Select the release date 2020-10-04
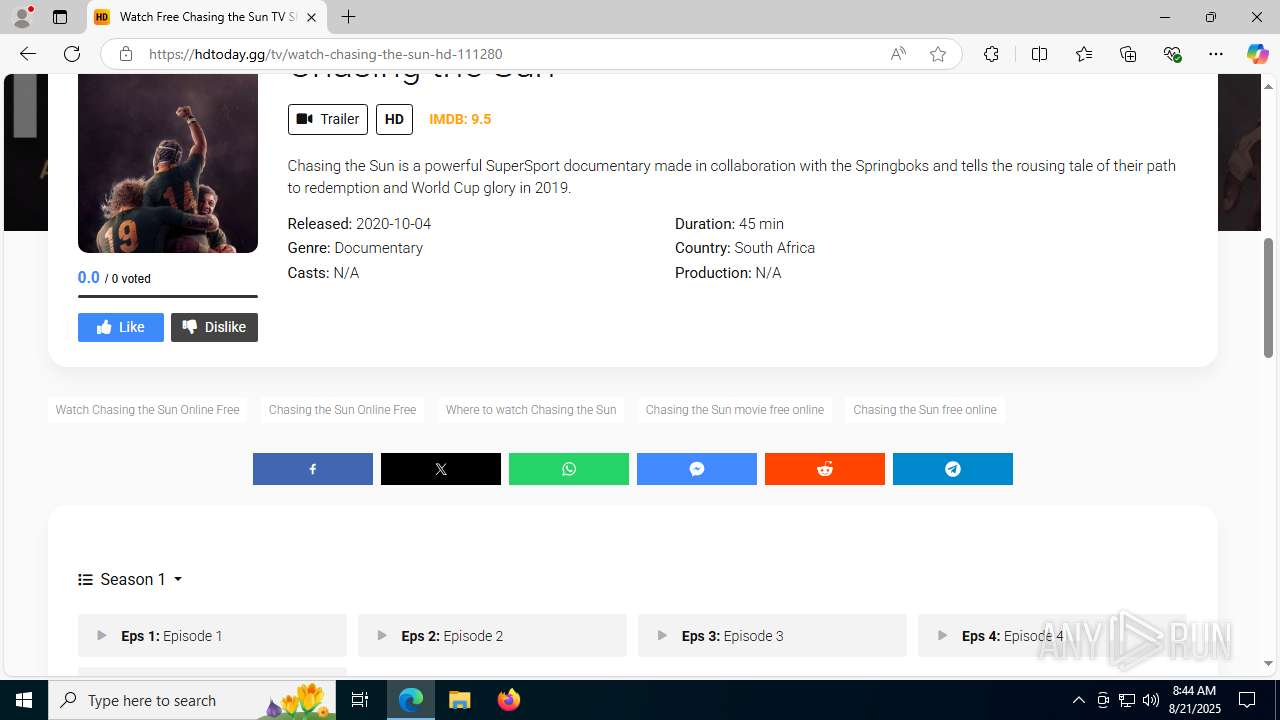This screenshot has width=1280, height=720. click(393, 224)
